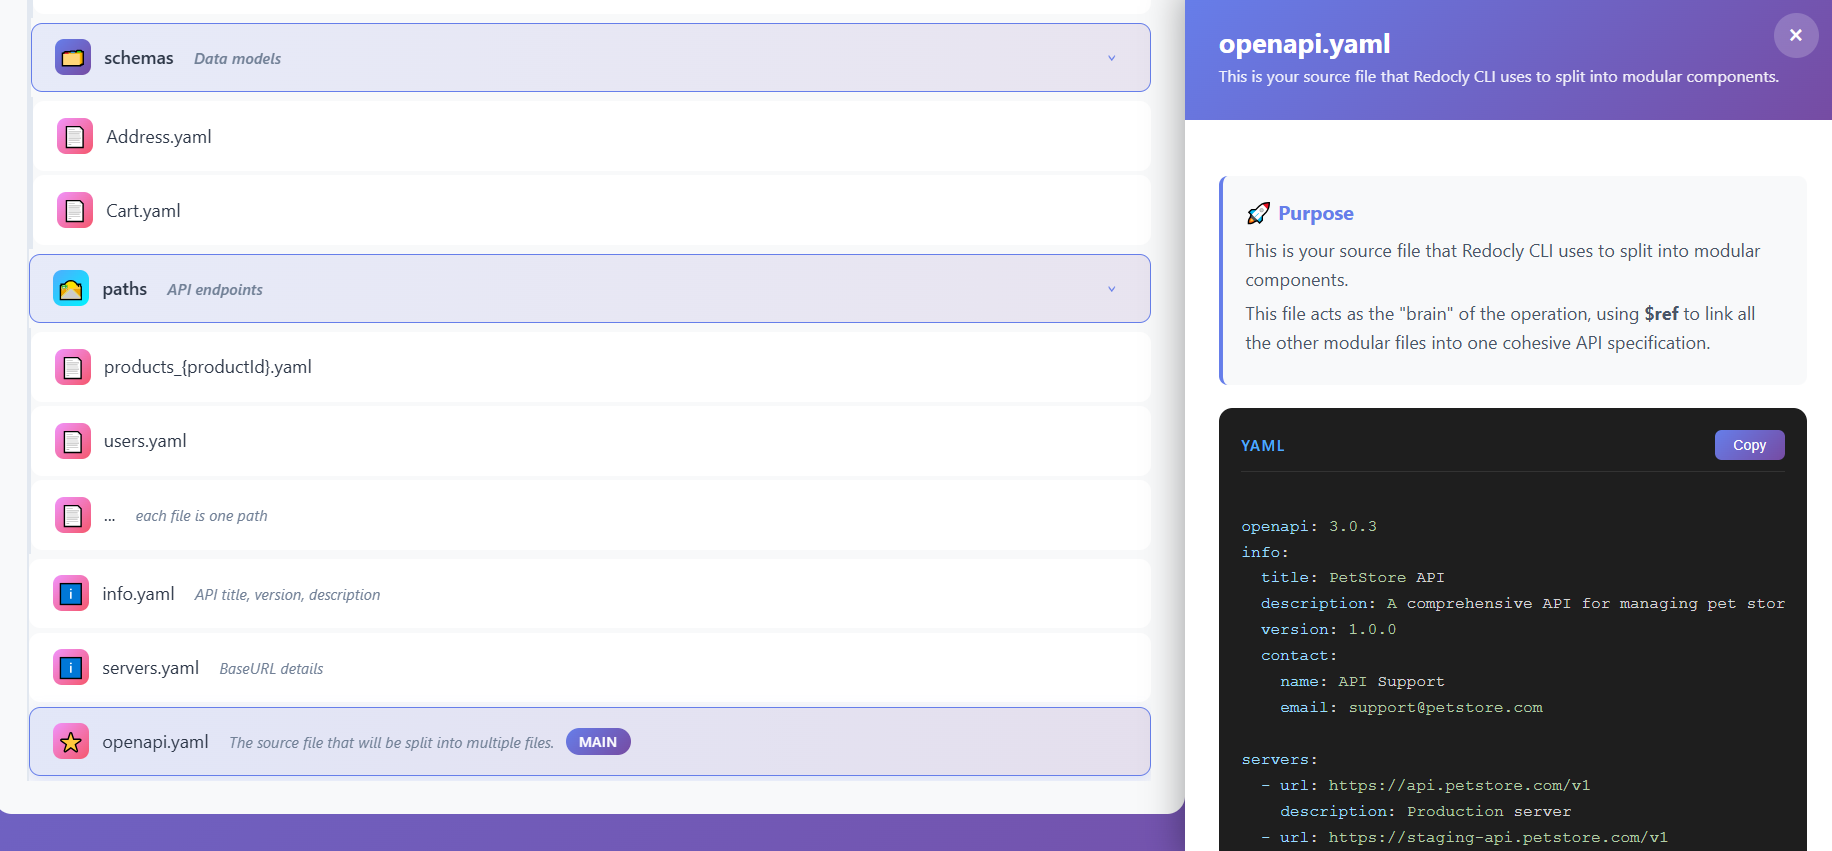The image size is (1832, 851).
Task: Click the Purpose heading text
Action: [1315, 214]
